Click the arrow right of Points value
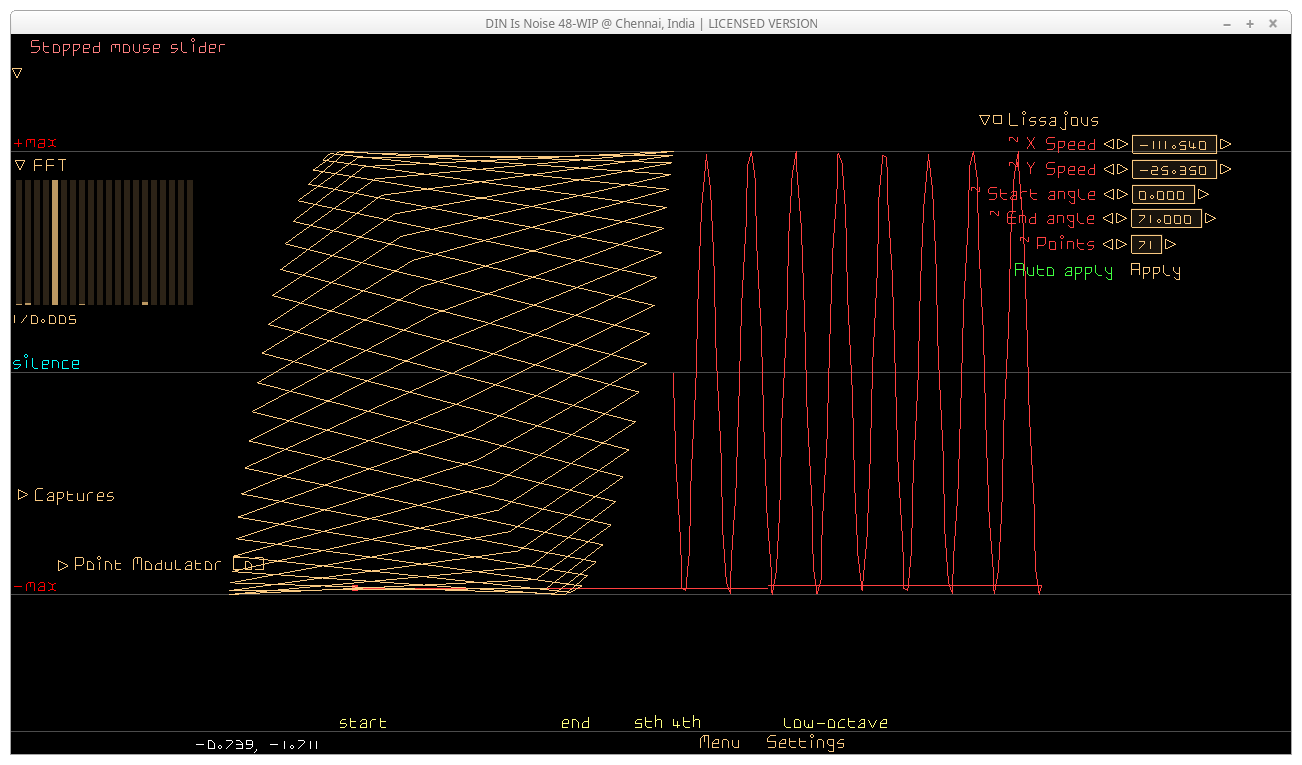The height and width of the screenshot is (765, 1302). tap(1170, 244)
